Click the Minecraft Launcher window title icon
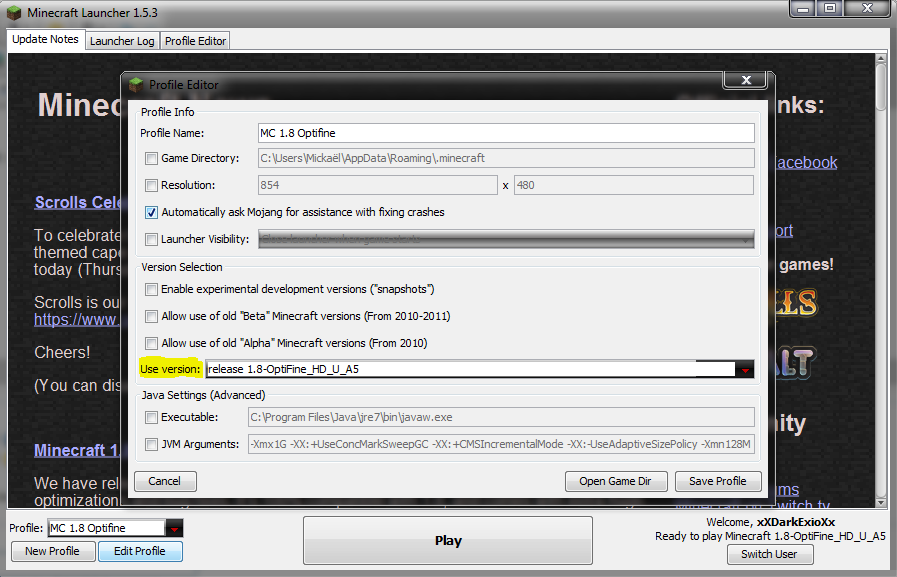 (x=12, y=13)
